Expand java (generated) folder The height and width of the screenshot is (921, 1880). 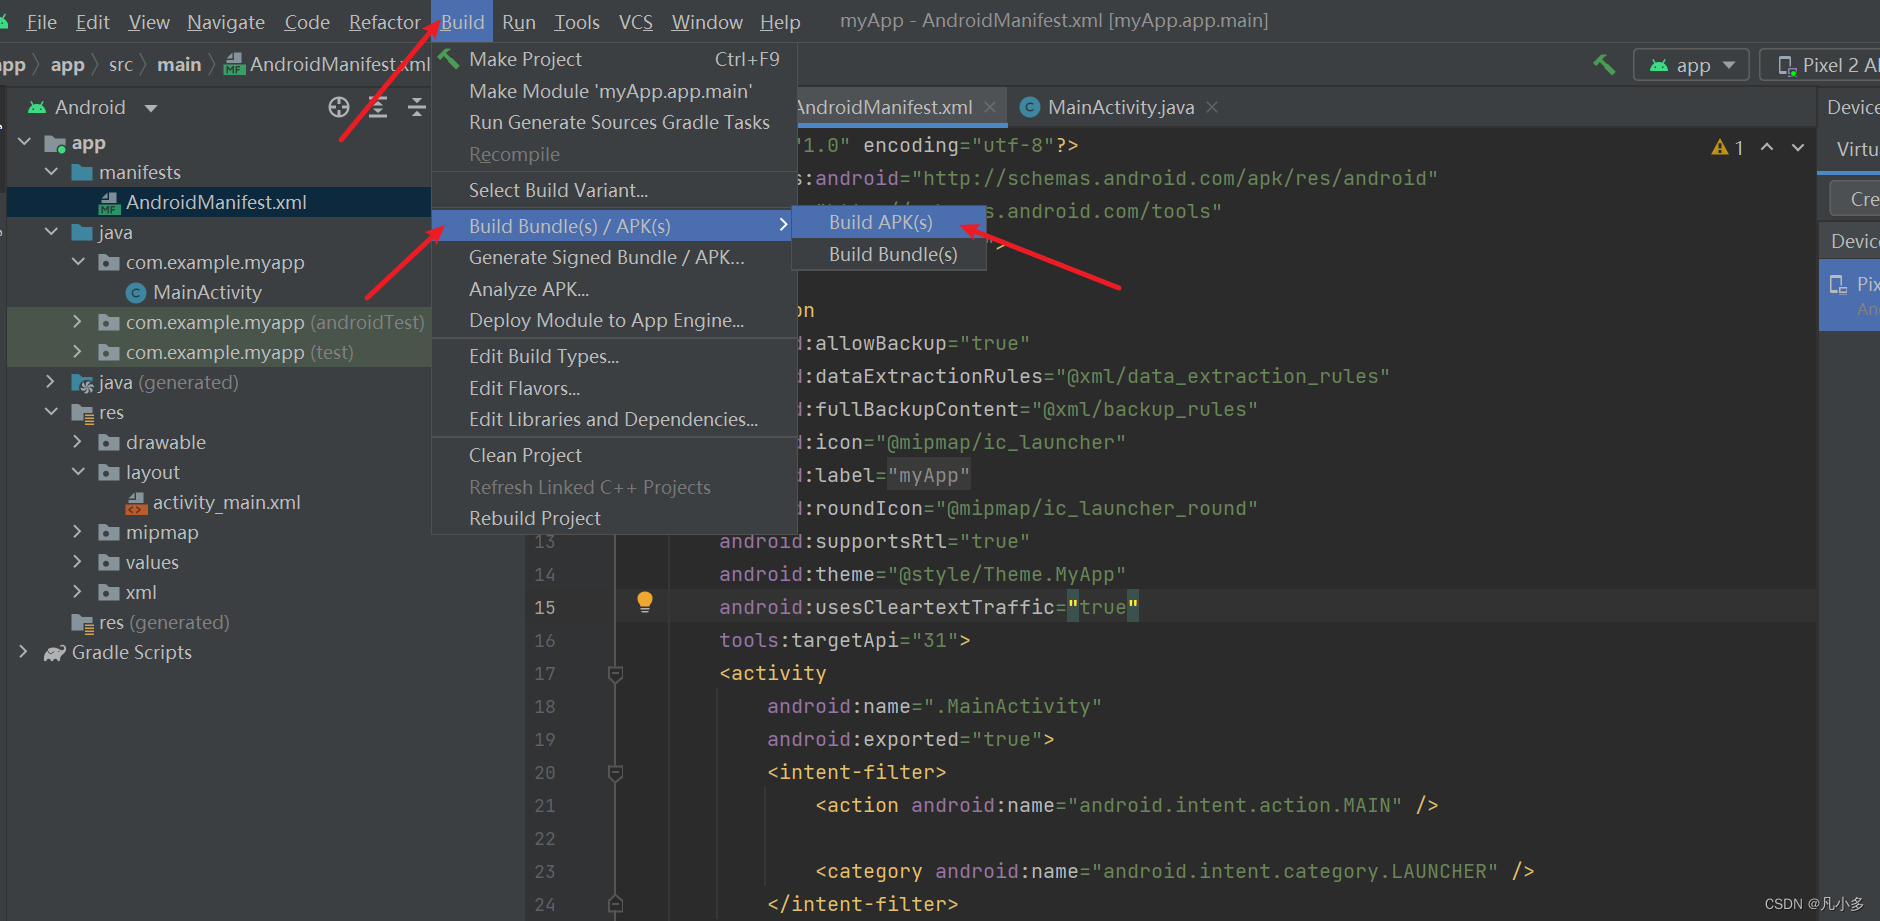point(52,382)
